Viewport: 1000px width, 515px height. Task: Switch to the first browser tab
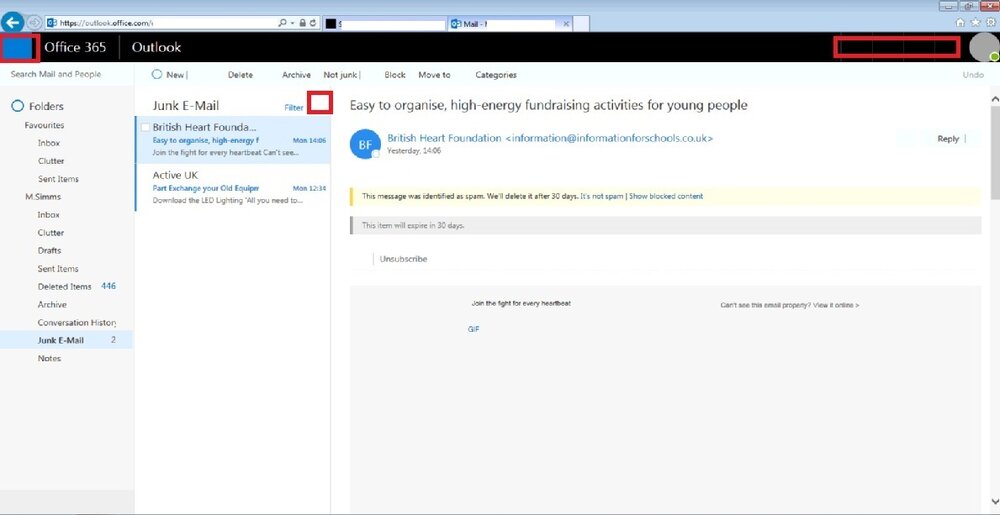click(385, 24)
